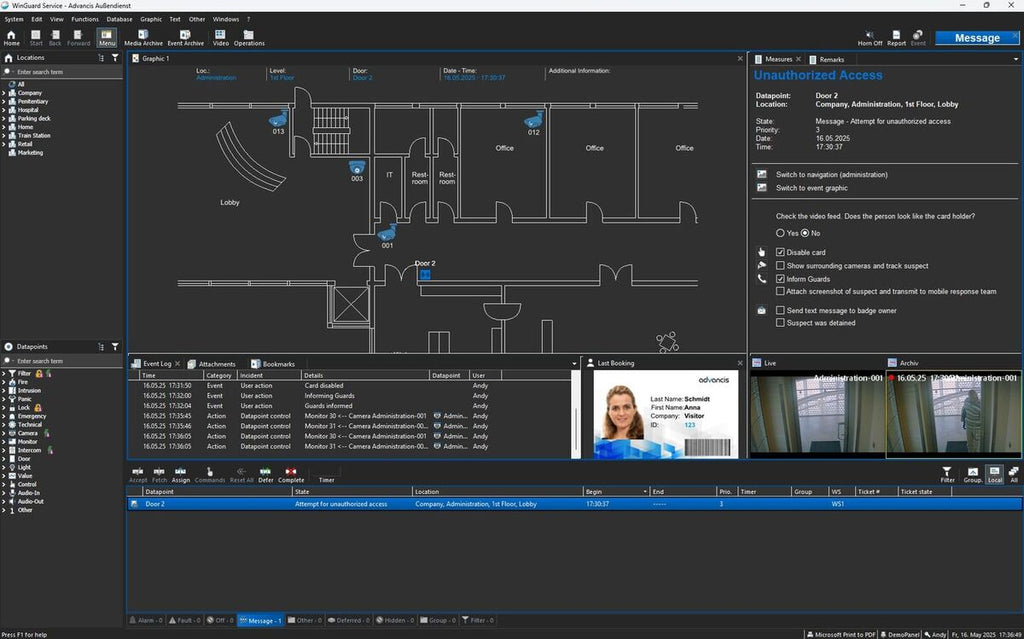The height and width of the screenshot is (639, 1024).
Task: Select camera 012 on the floor plan
Action: [534, 120]
